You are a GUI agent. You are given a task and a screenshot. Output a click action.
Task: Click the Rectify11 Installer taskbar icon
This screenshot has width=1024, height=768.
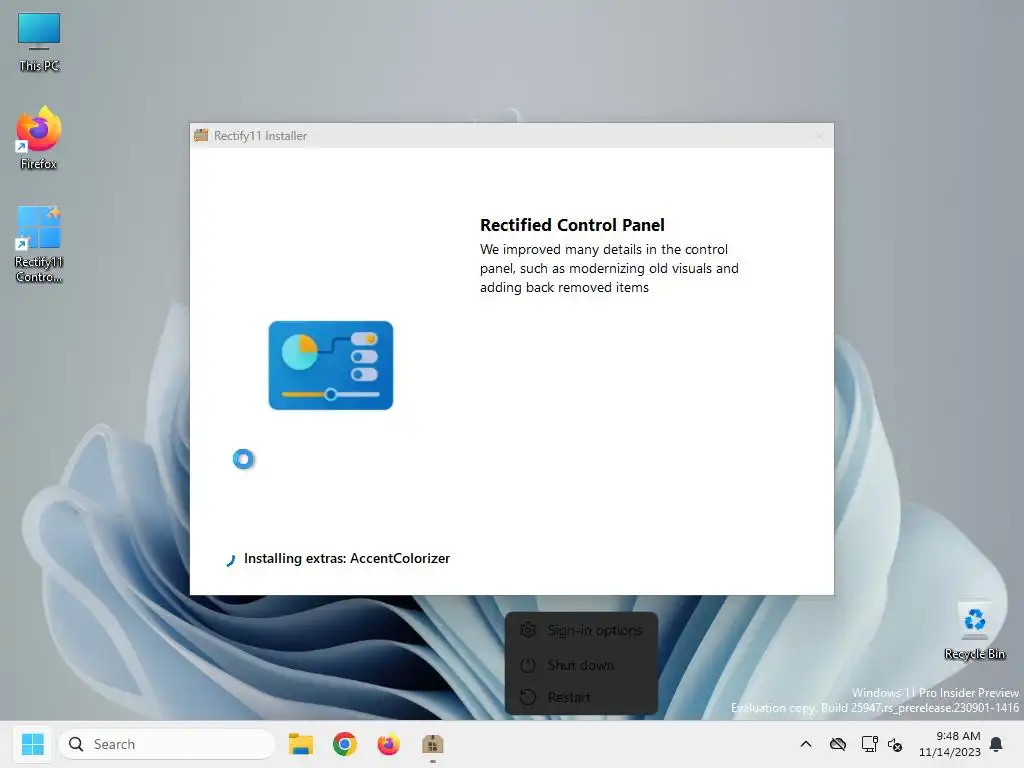pos(432,744)
